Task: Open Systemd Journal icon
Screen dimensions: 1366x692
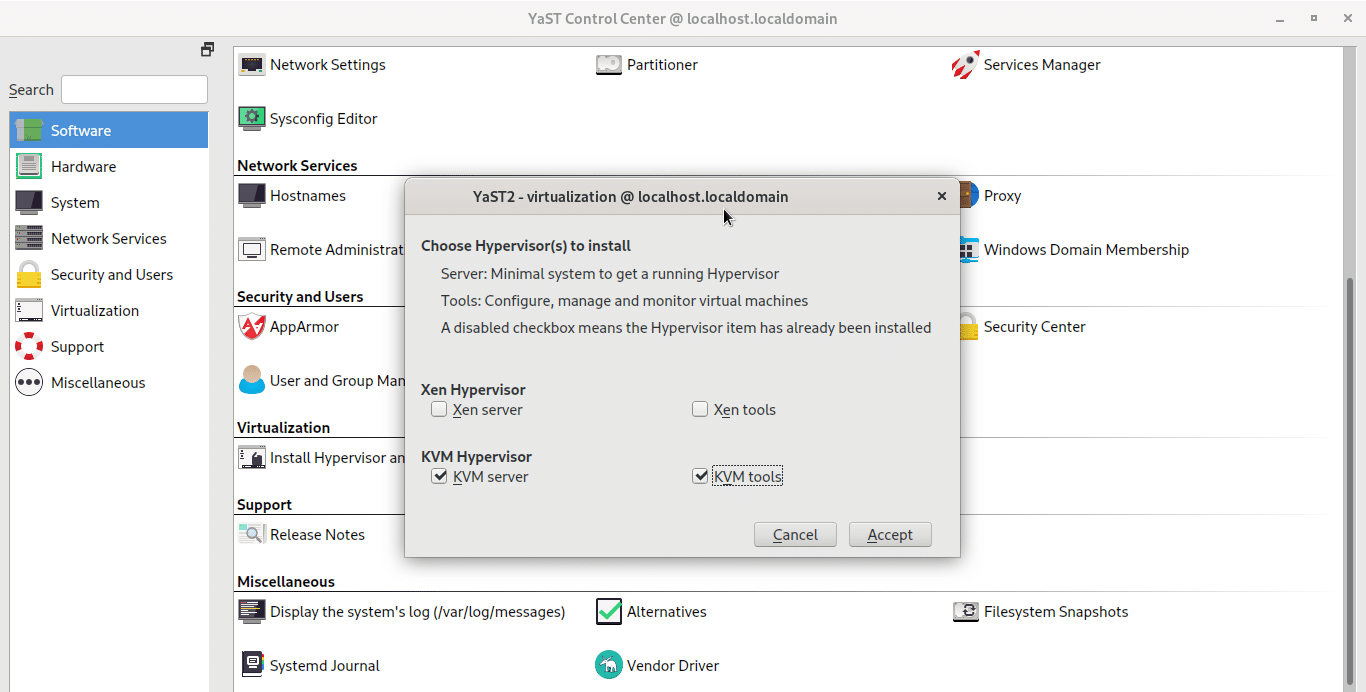Action: click(252, 666)
